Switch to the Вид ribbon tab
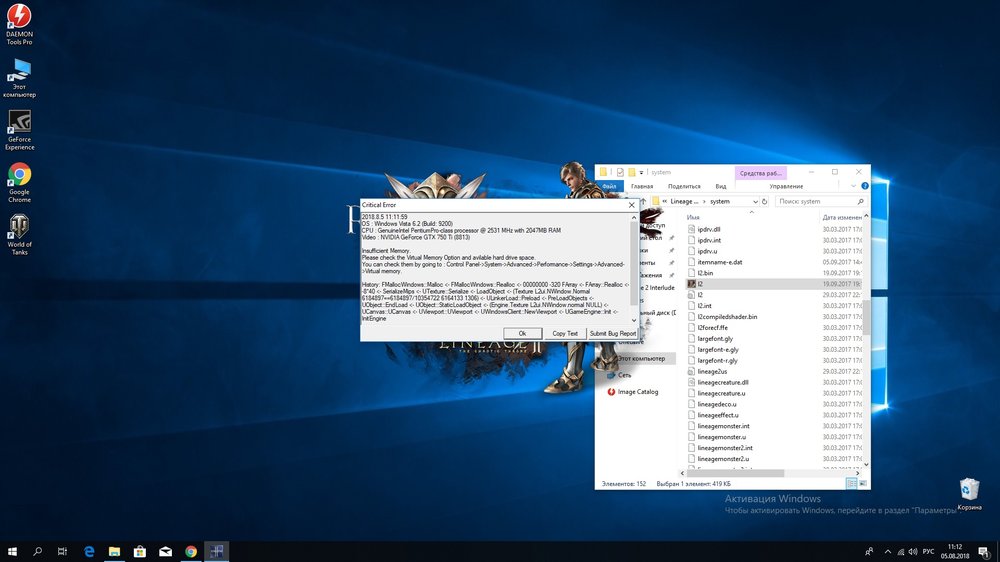Image resolution: width=1000 pixels, height=562 pixels. point(720,186)
